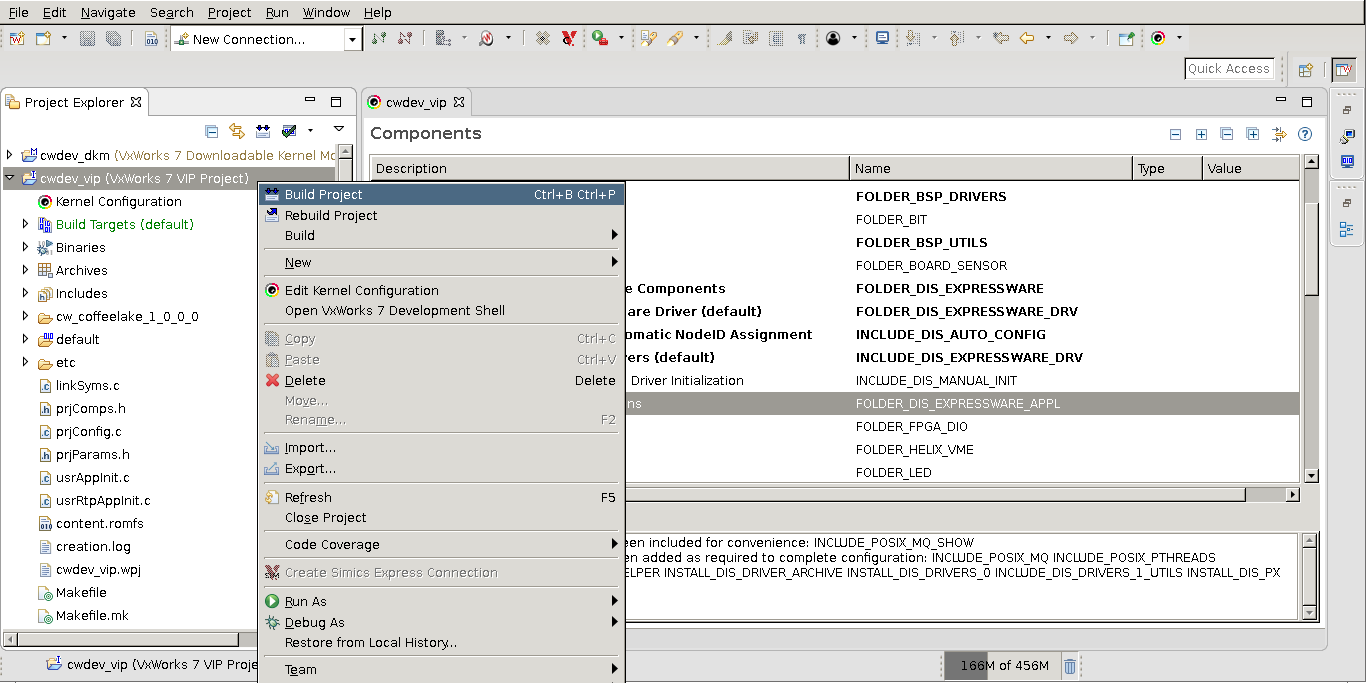Click the Wind River search magnifier icon
Screen dimensions: 1366x683
tap(487, 39)
